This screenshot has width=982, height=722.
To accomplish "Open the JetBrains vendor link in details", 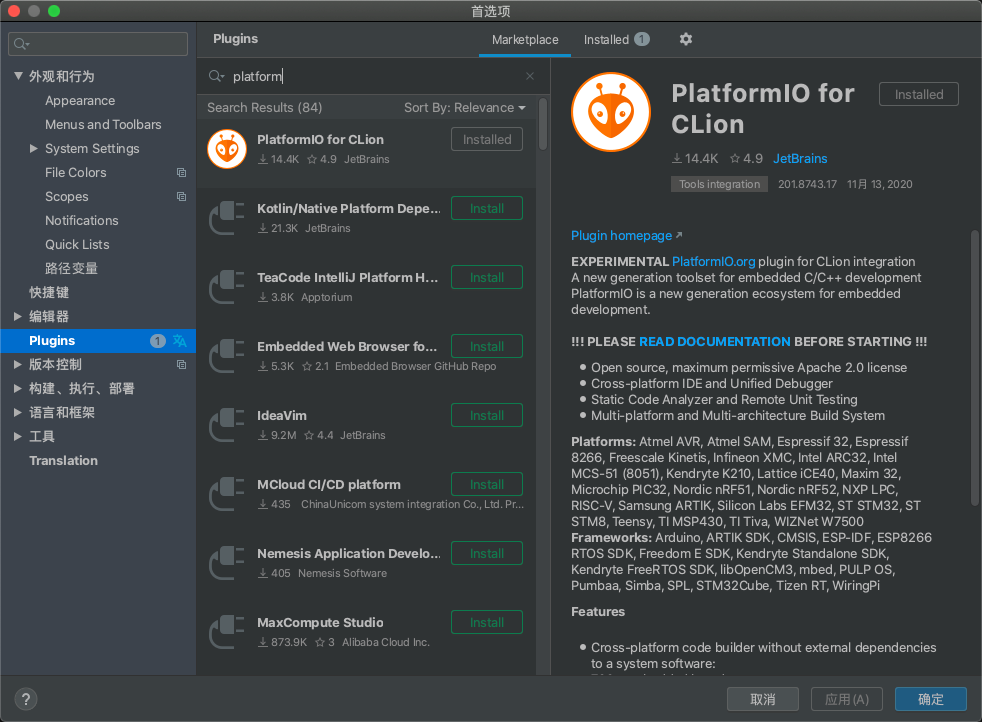I will pyautogui.click(x=800, y=158).
